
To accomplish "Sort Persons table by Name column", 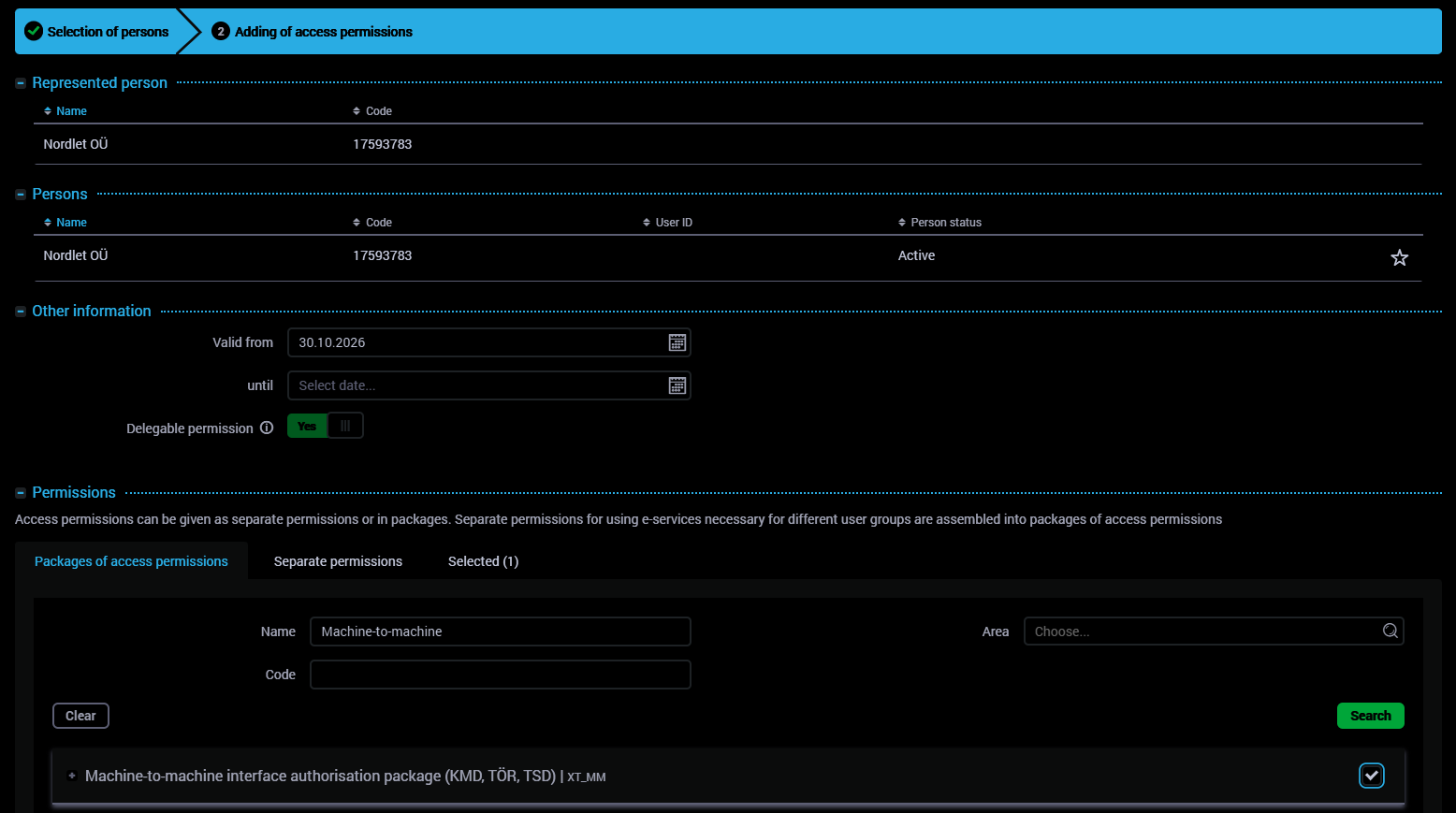I will point(66,222).
